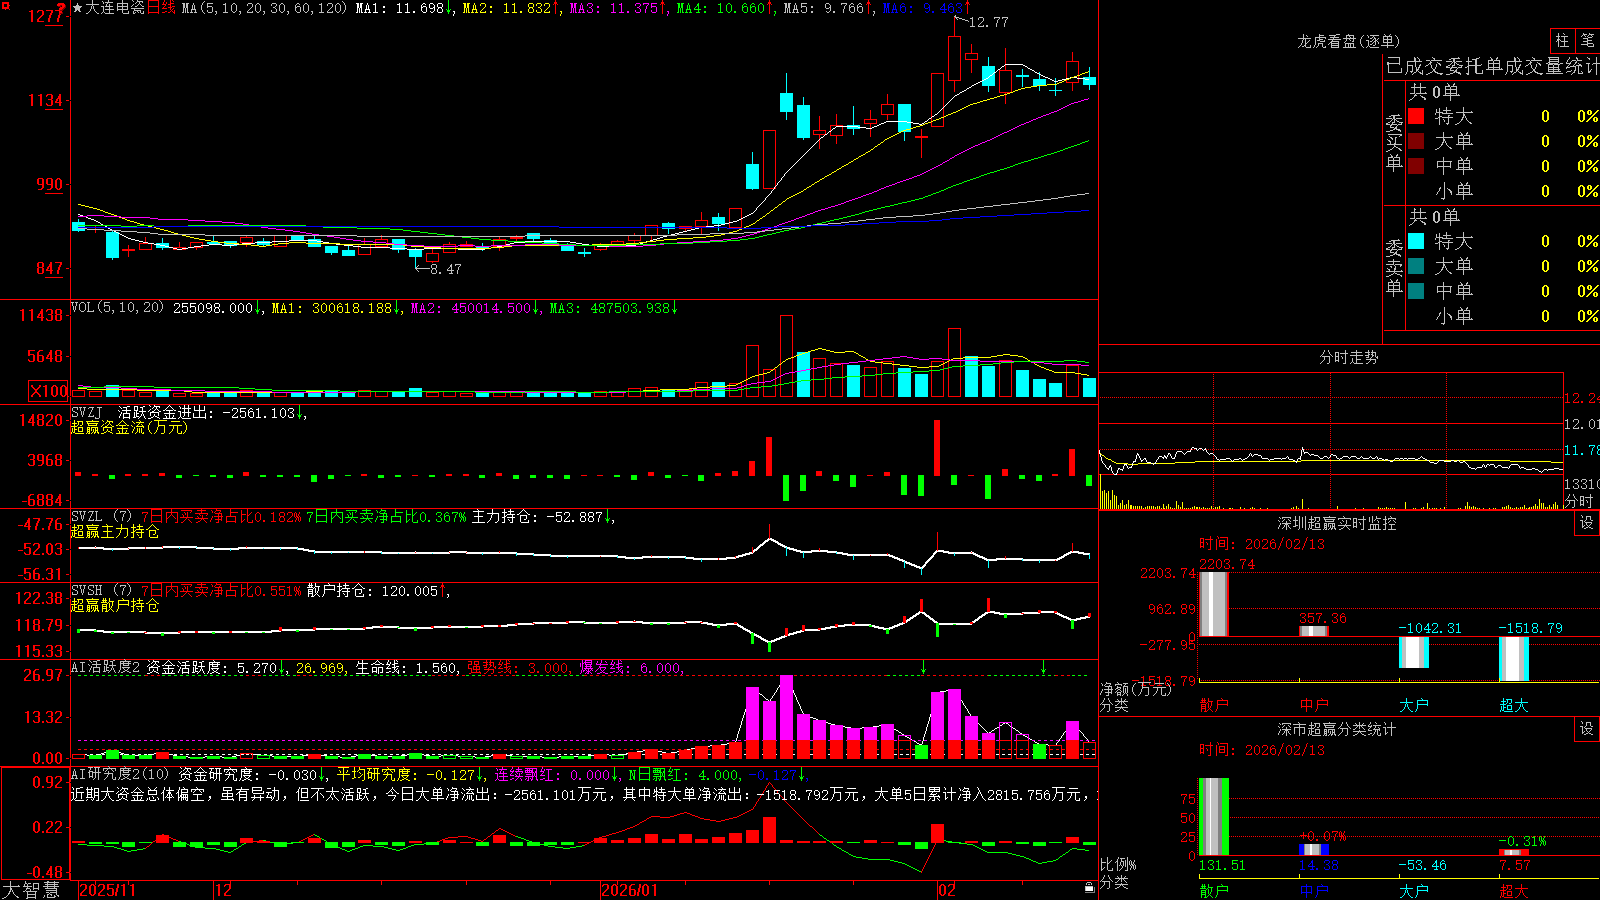
Task: Click the 深市超赢分类统计 panel title
Action: 1336,729
